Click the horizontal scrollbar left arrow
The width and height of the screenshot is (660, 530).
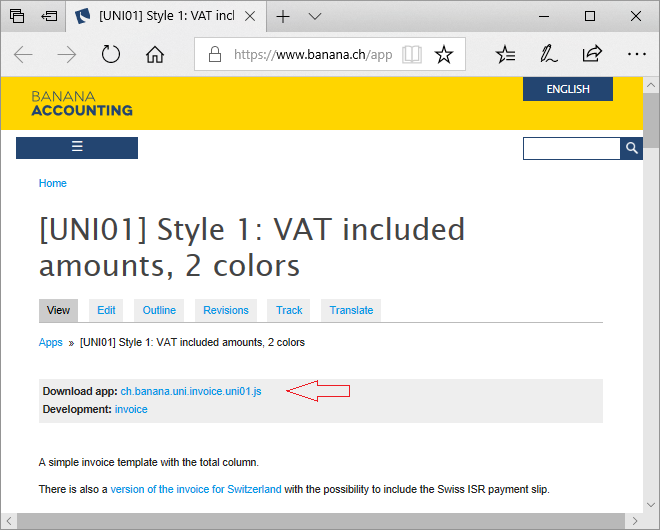(x=9, y=521)
